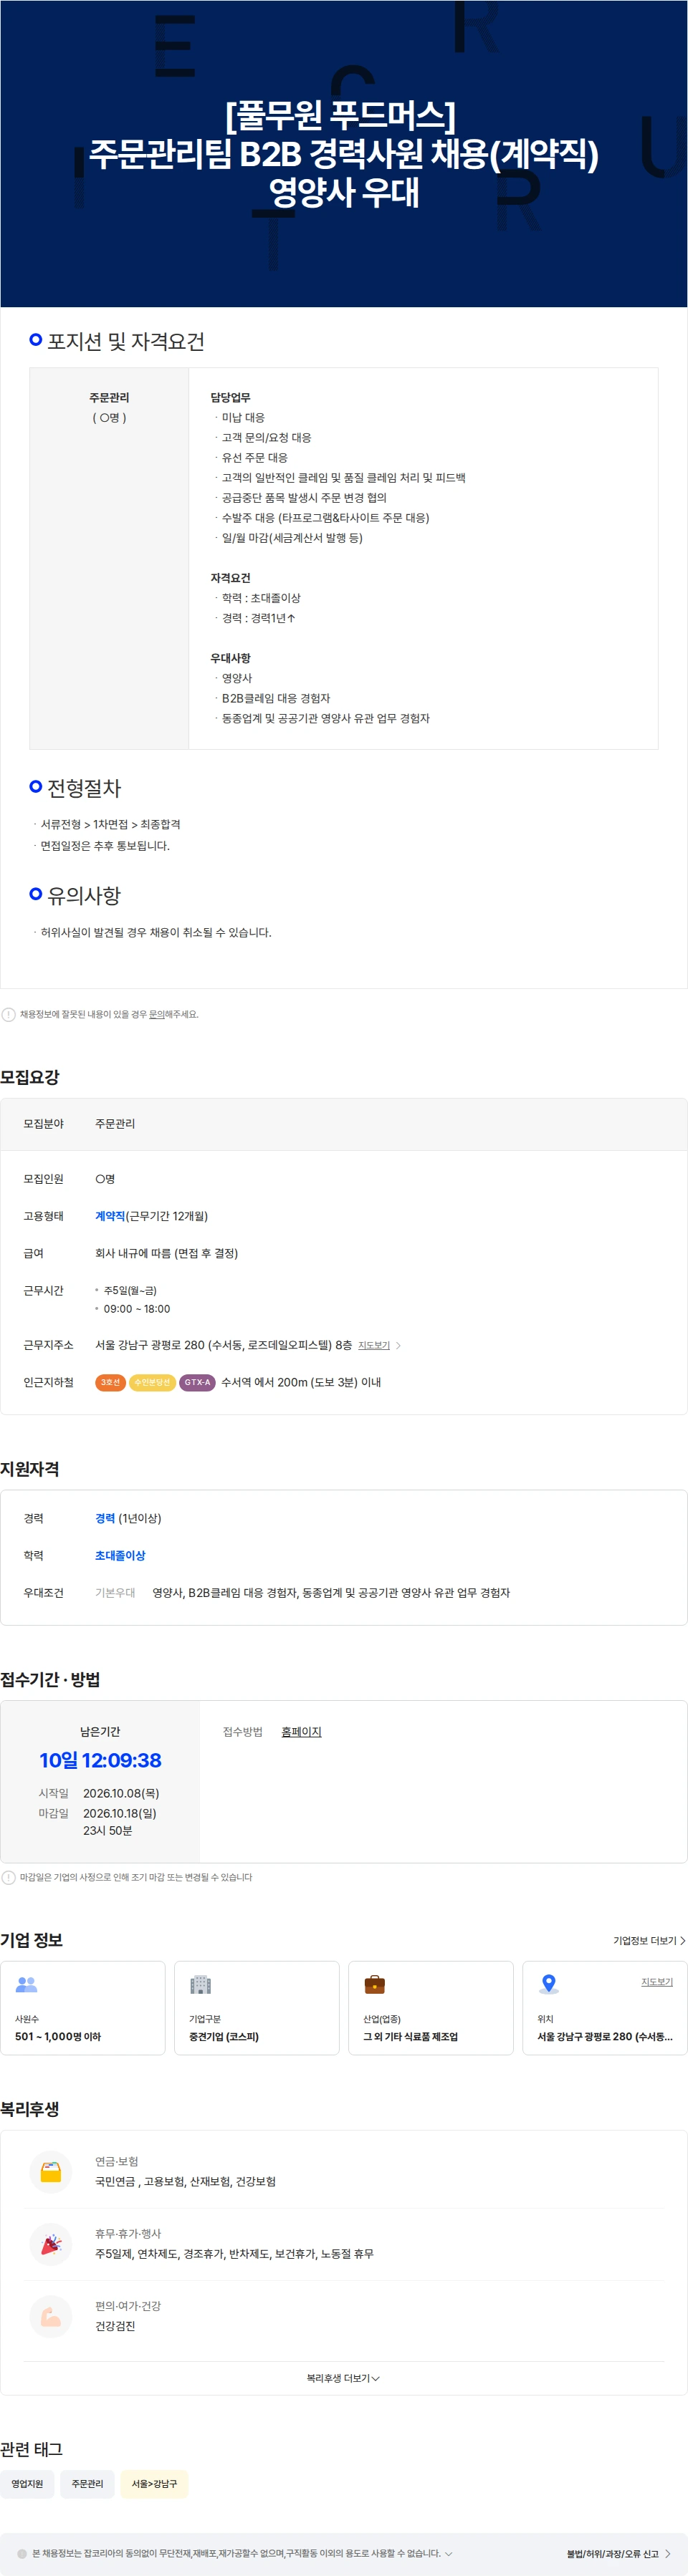Click the holiday party popper icon
The image size is (688, 2576).
pyautogui.click(x=51, y=2244)
